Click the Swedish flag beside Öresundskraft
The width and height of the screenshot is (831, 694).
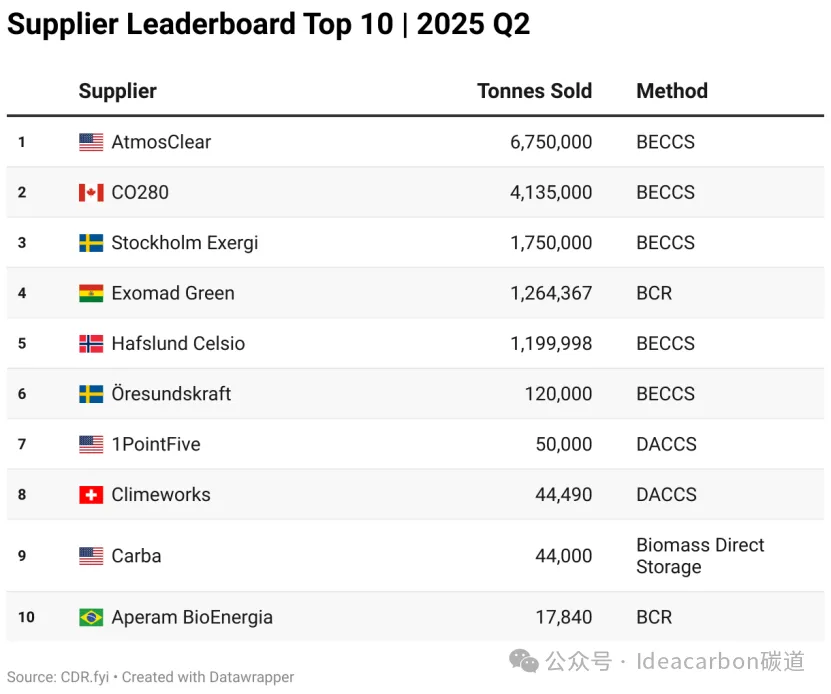click(x=91, y=394)
